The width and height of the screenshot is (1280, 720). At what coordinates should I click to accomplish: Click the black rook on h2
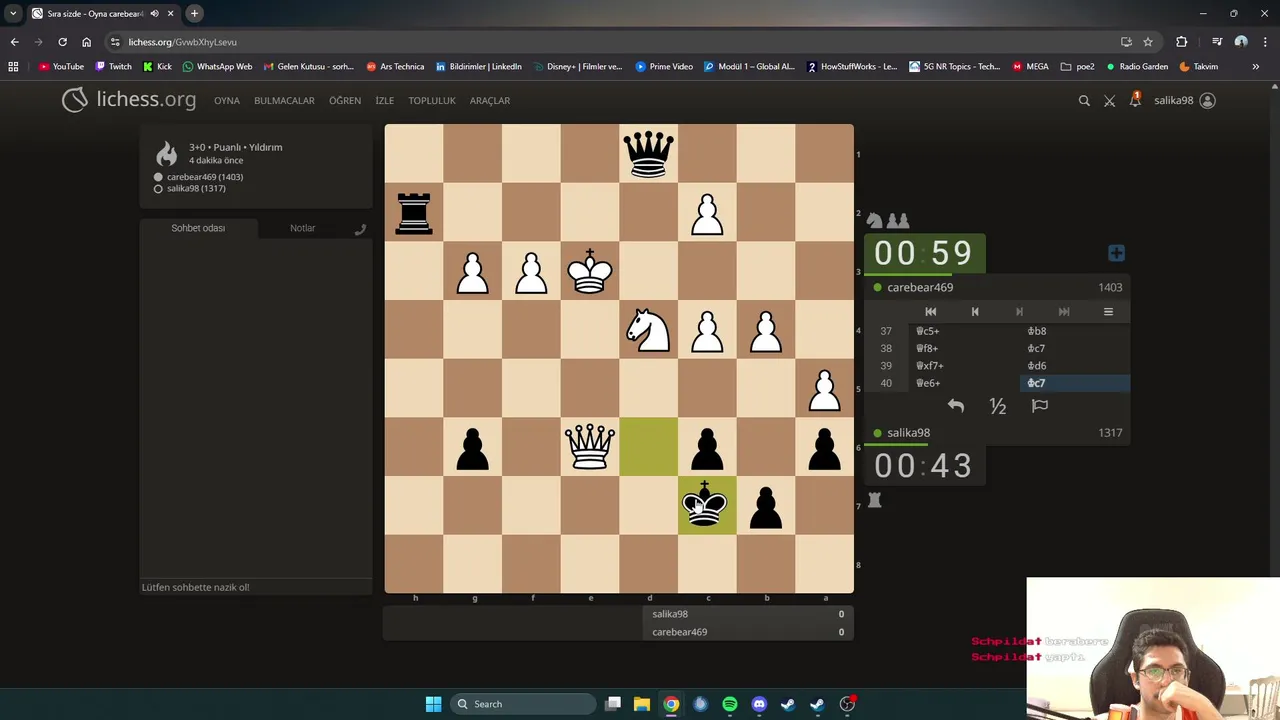point(414,212)
